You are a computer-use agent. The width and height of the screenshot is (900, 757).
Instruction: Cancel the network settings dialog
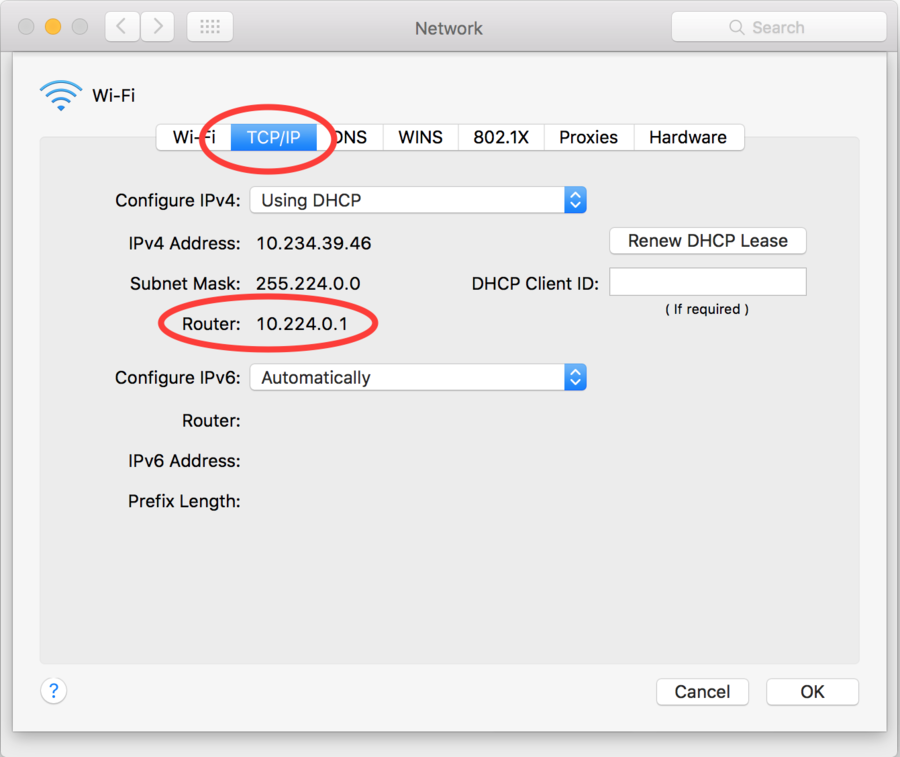click(702, 691)
